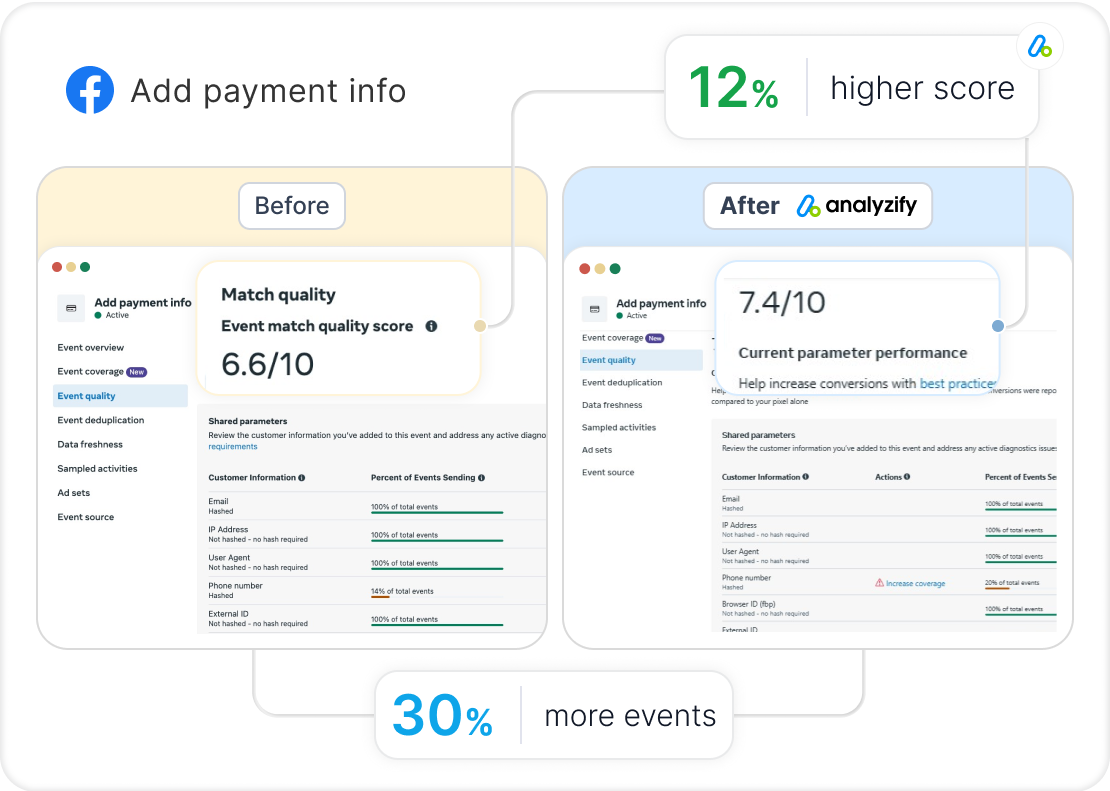Open Sampled activities in the Before panel
The height and width of the screenshot is (791, 1110).
point(97,469)
